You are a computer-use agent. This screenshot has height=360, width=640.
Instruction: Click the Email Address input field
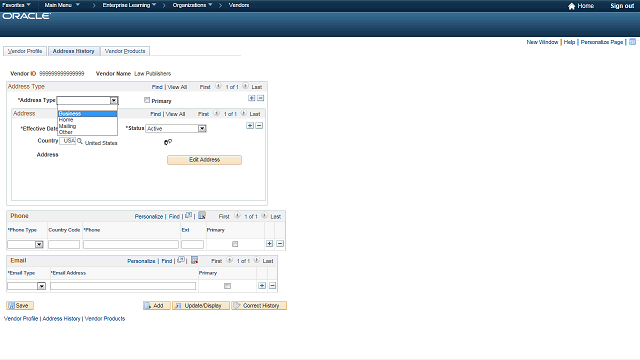click(x=123, y=286)
